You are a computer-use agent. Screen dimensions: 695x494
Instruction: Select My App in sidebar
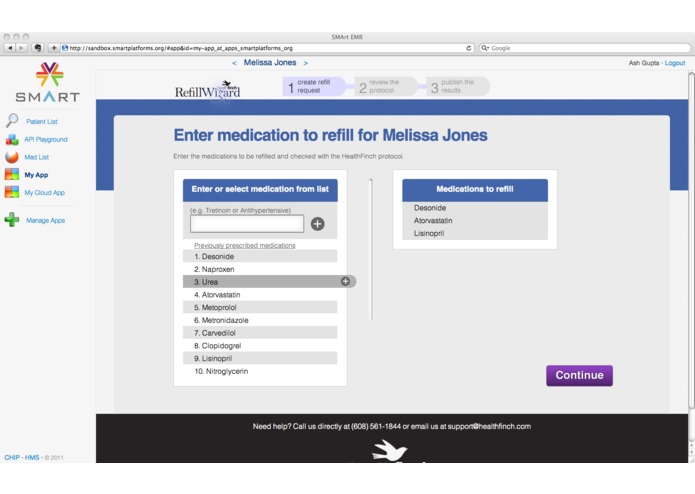(x=36, y=175)
